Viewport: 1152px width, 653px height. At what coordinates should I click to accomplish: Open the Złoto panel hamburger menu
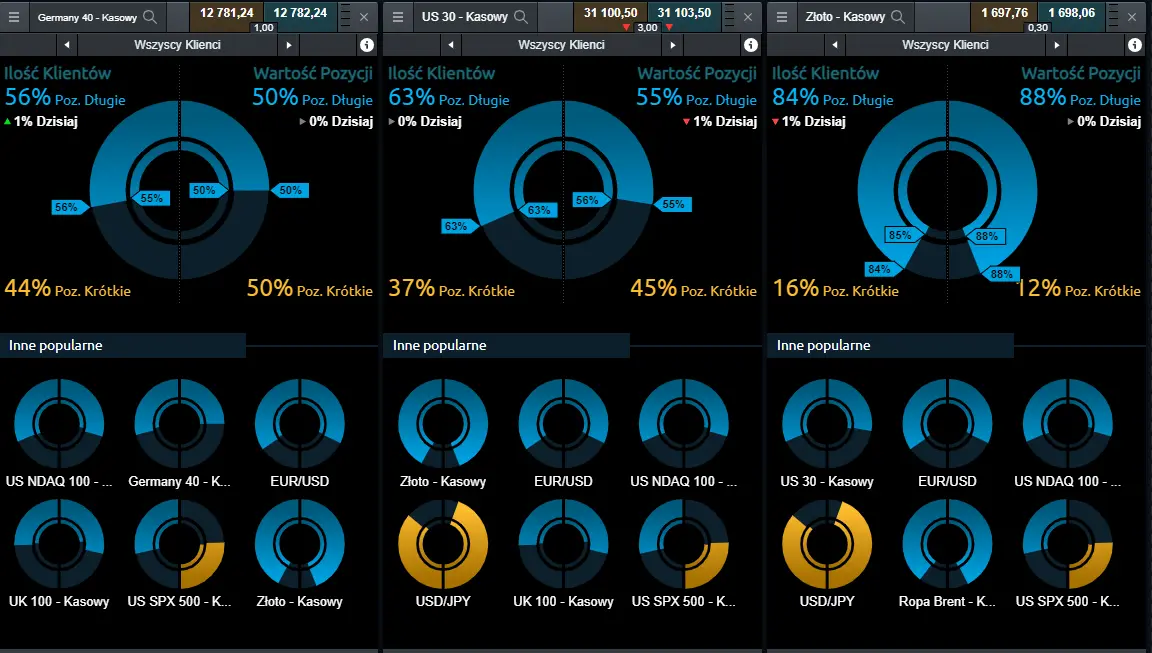tap(782, 16)
